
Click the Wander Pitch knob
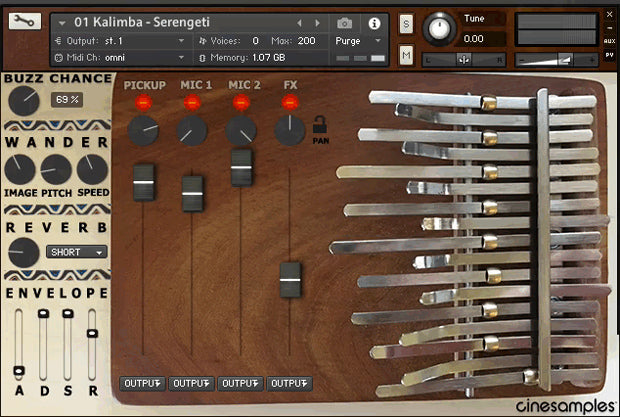click(56, 169)
